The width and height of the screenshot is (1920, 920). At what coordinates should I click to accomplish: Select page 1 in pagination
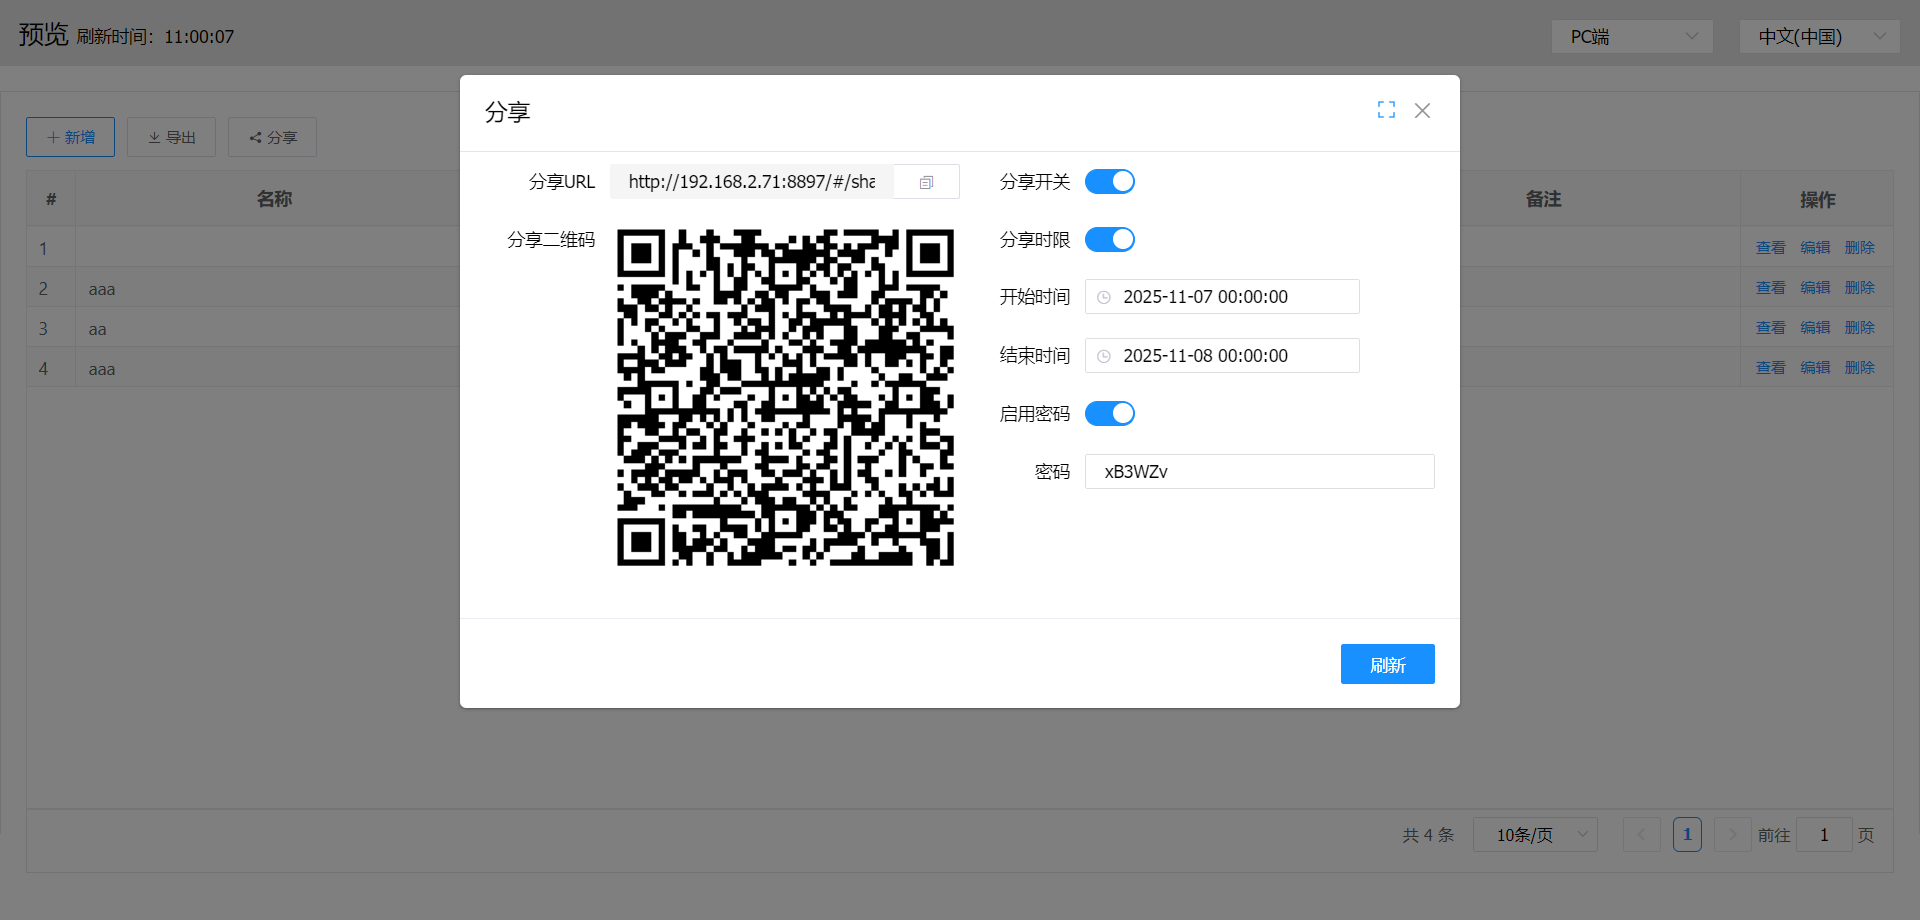[1687, 835]
